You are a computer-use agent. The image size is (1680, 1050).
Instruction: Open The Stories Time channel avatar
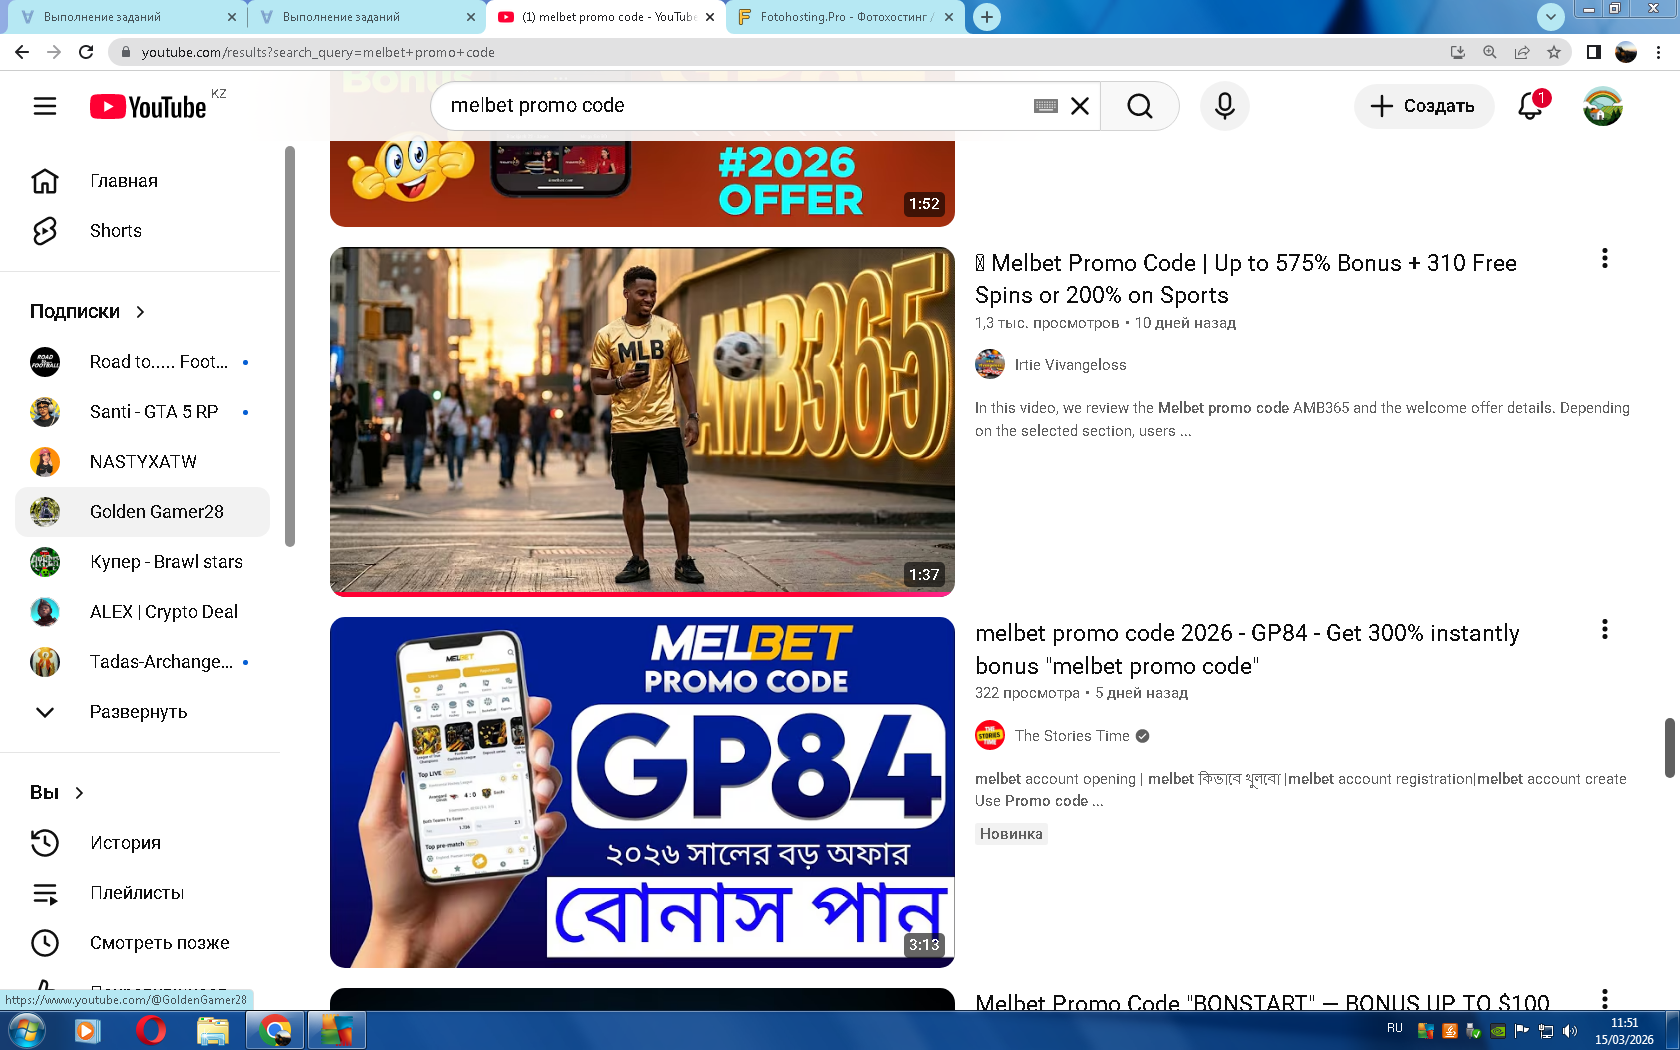[990, 736]
